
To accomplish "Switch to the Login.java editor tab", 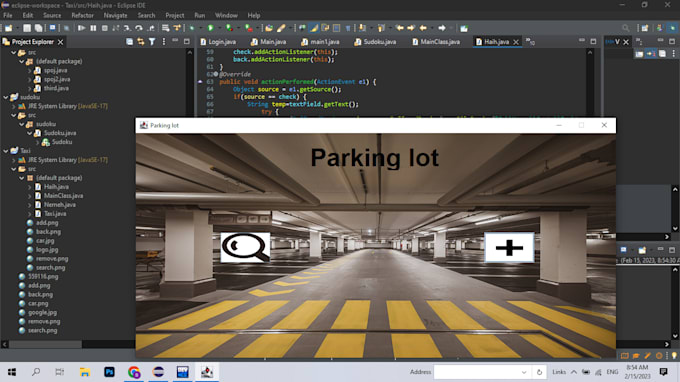I will click(x=219, y=42).
